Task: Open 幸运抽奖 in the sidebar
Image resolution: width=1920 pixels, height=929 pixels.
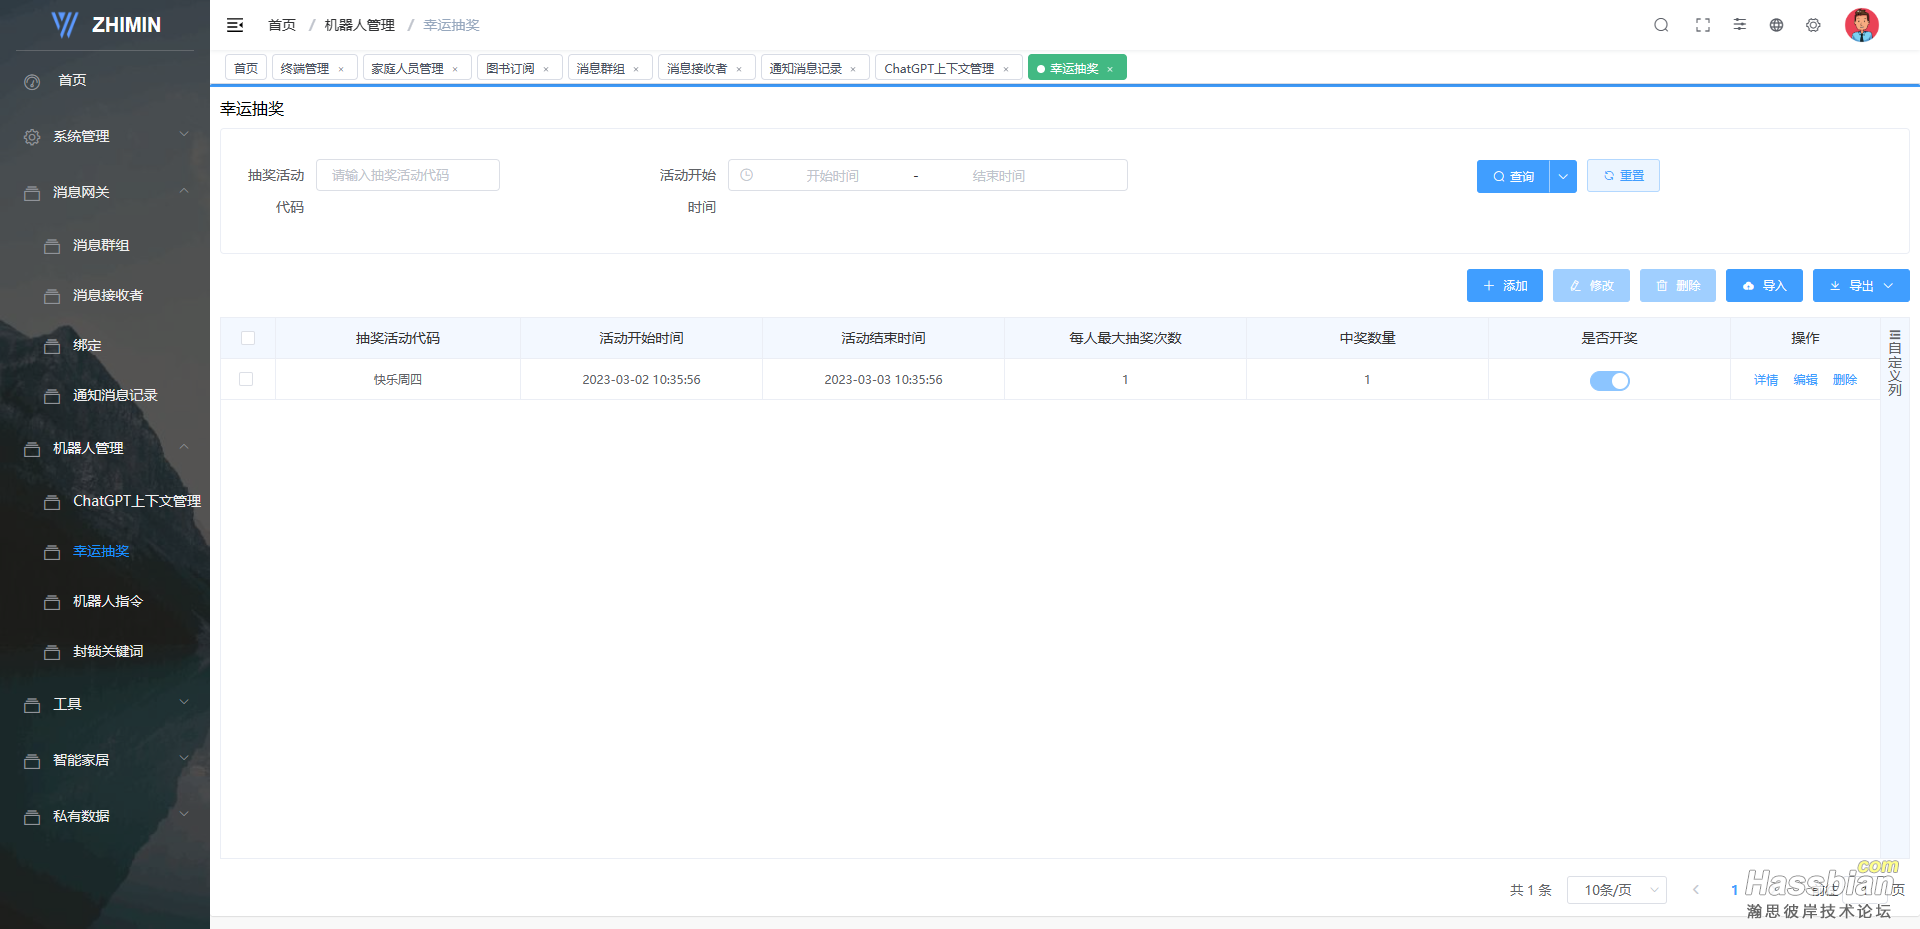Action: 101,551
